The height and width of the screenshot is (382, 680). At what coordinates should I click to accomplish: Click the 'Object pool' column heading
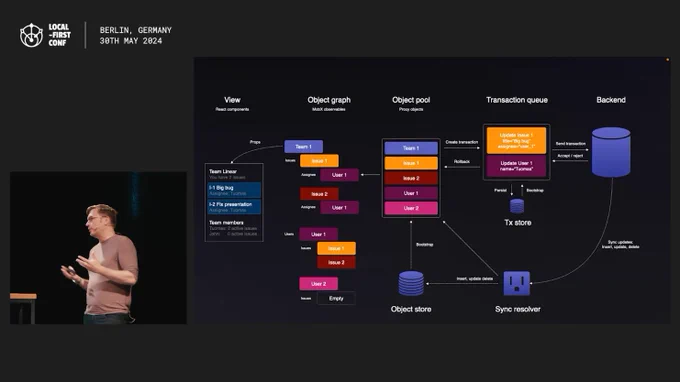[411, 100]
